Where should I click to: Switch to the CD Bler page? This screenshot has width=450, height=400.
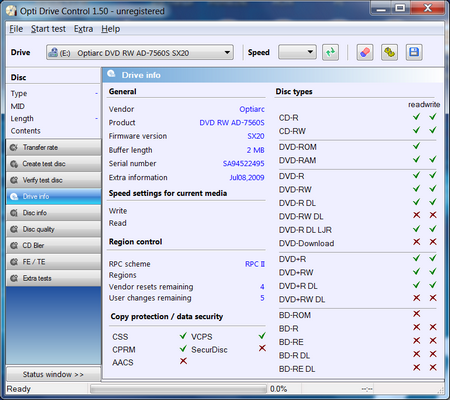[54, 245]
